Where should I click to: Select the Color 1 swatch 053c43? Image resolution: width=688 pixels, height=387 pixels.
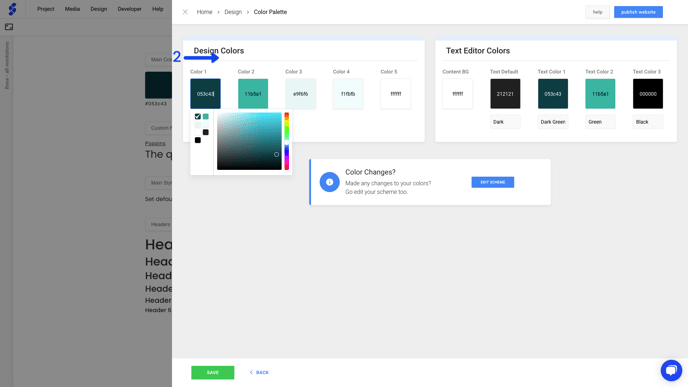click(205, 93)
